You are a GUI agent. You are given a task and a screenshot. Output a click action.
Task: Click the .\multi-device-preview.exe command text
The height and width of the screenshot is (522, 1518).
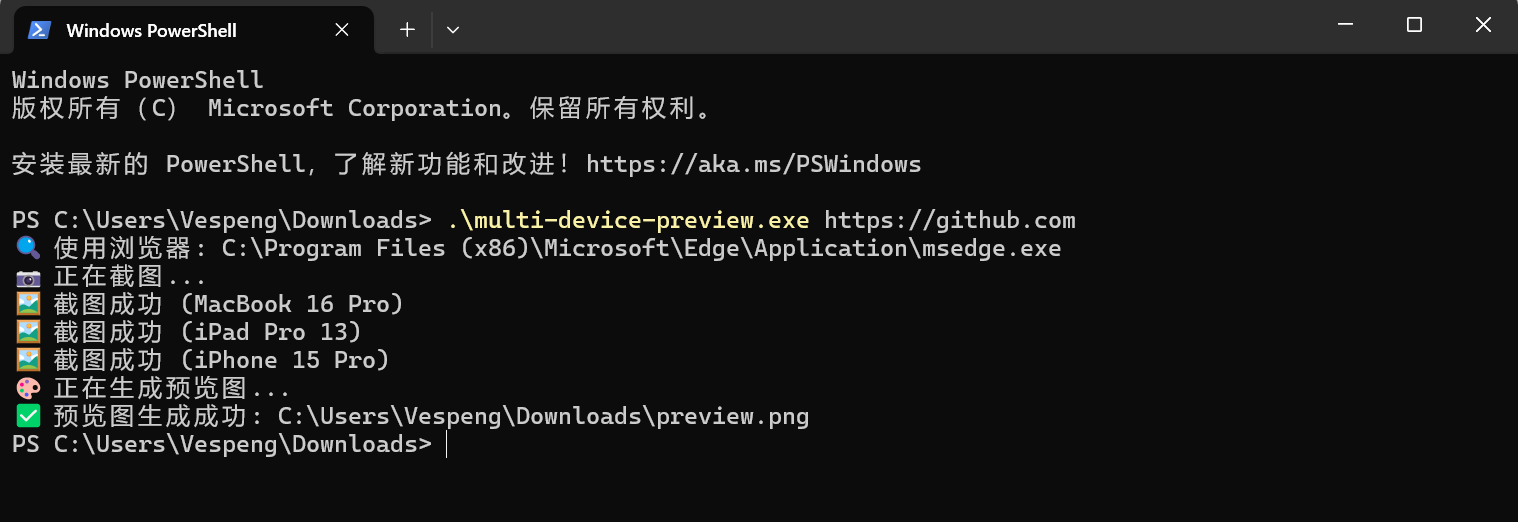tap(628, 220)
